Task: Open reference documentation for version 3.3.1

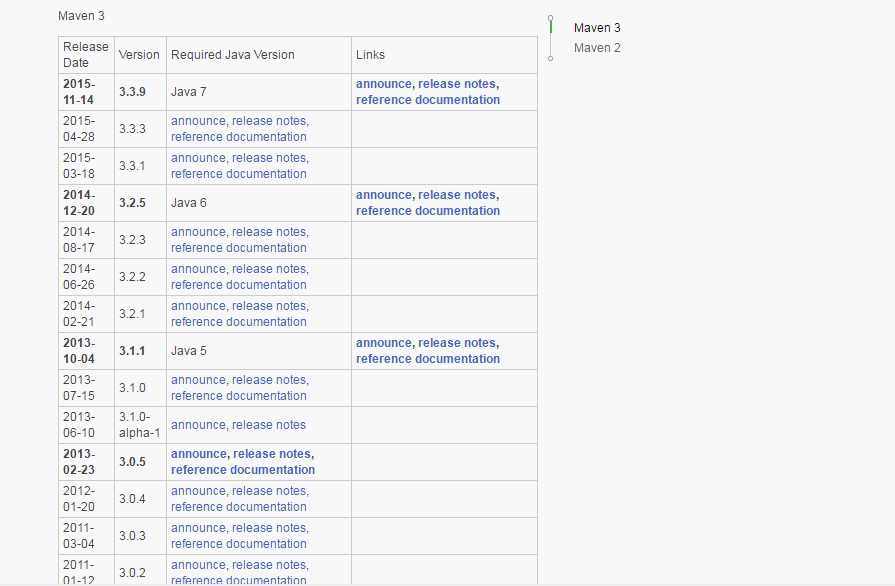Action: point(239,174)
